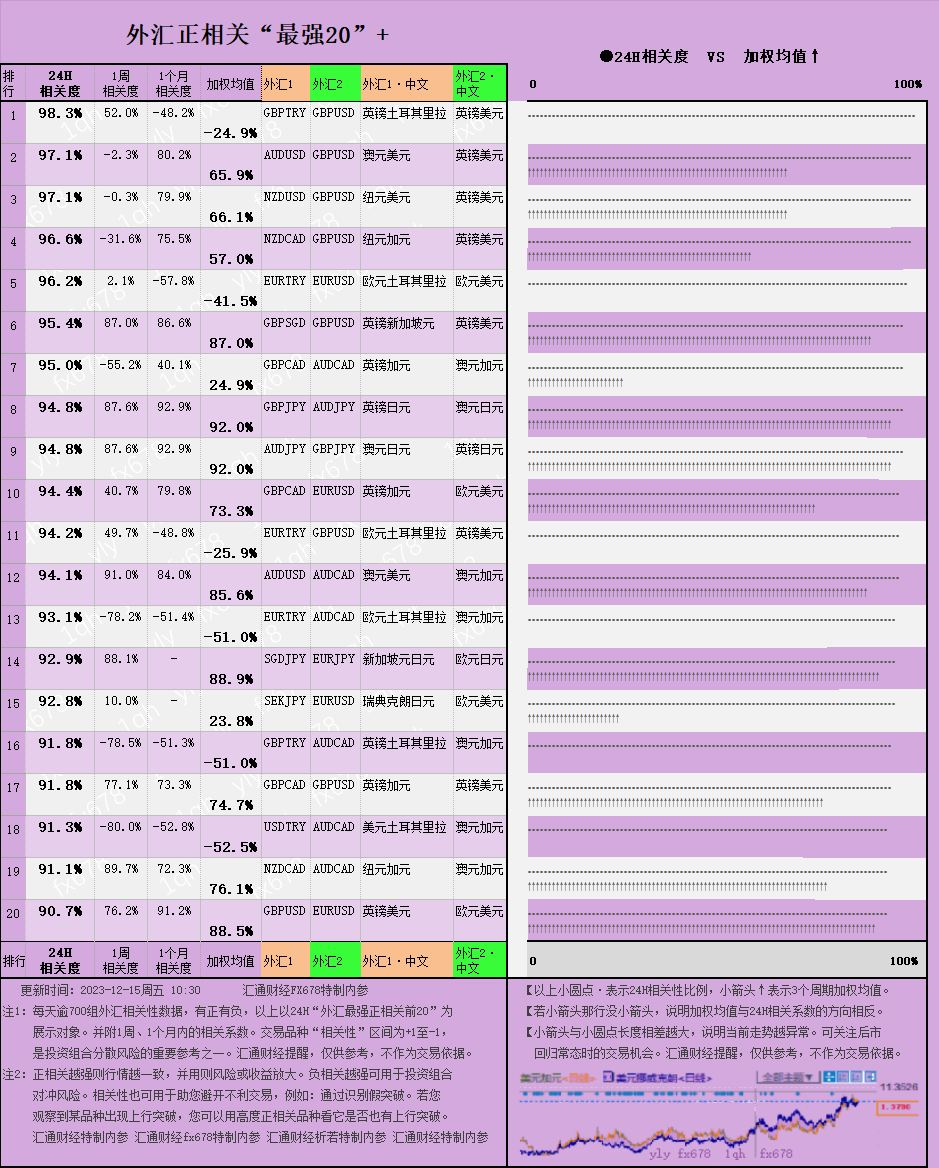The image size is (939, 1168).
Task: Click the small document icon before 美元挪威克朗
Action: pos(608,1077)
